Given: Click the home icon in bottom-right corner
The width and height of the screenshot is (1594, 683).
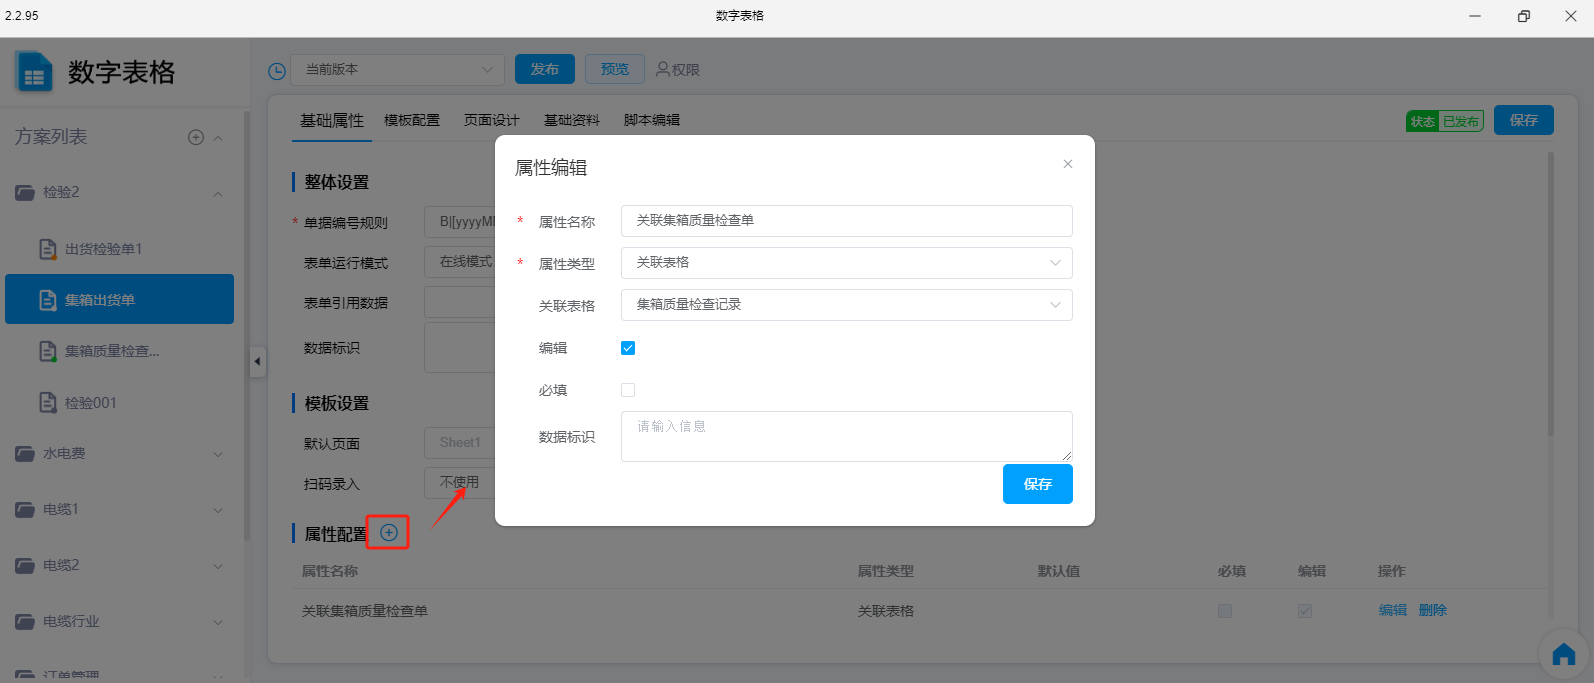Looking at the screenshot, I should [1563, 656].
